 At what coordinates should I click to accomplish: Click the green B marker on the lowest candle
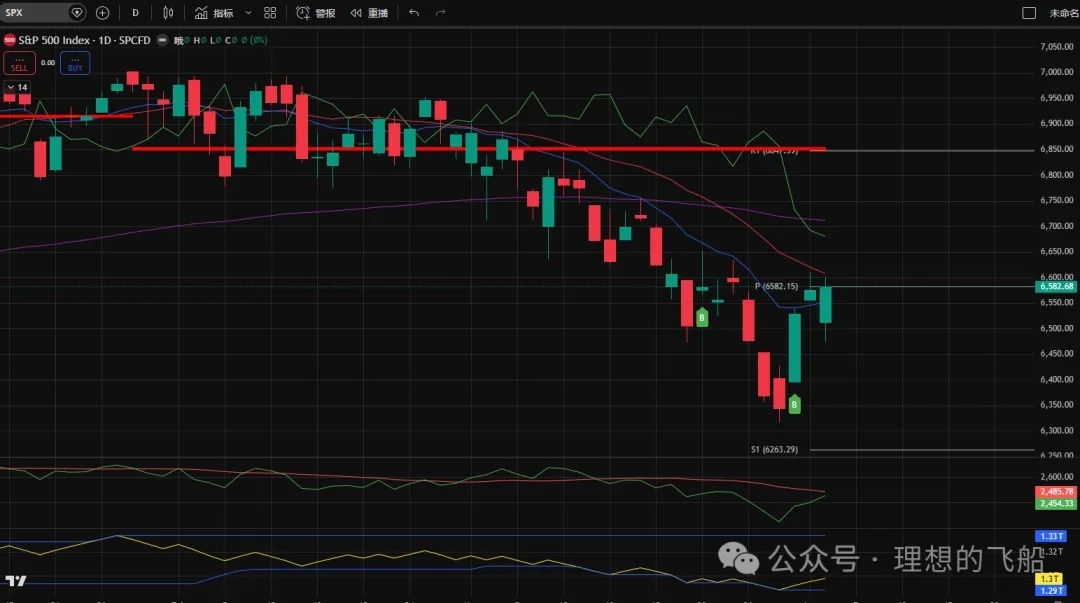795,404
